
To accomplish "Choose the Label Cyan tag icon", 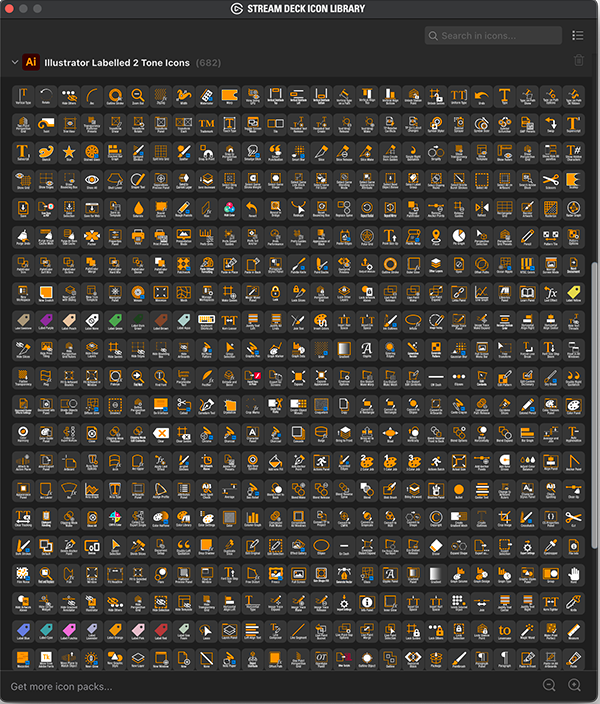I will [x=46, y=631].
